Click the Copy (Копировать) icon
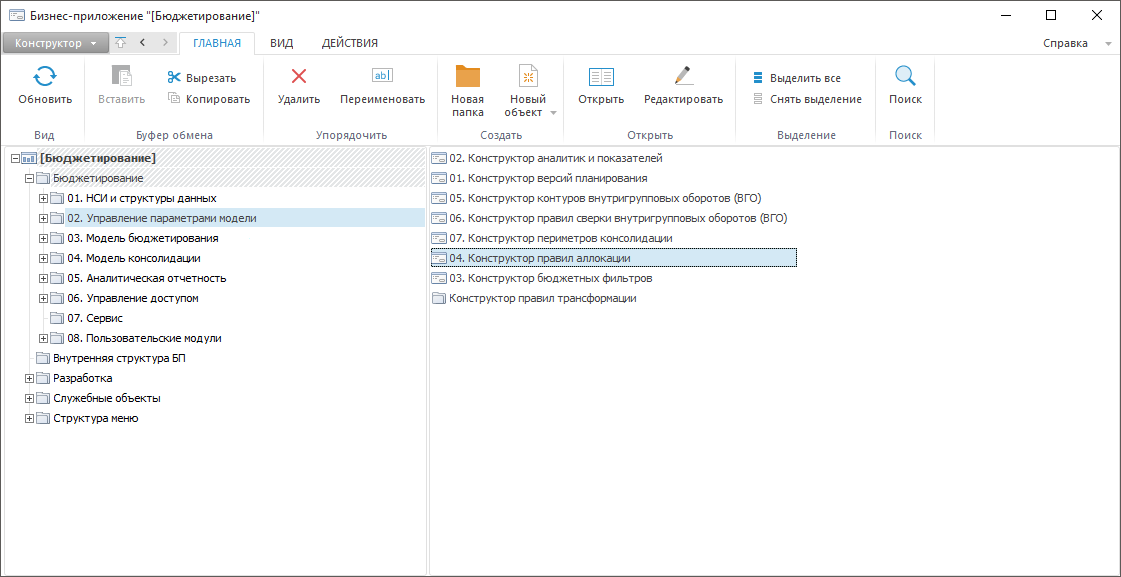The width and height of the screenshot is (1121, 577). point(174,99)
